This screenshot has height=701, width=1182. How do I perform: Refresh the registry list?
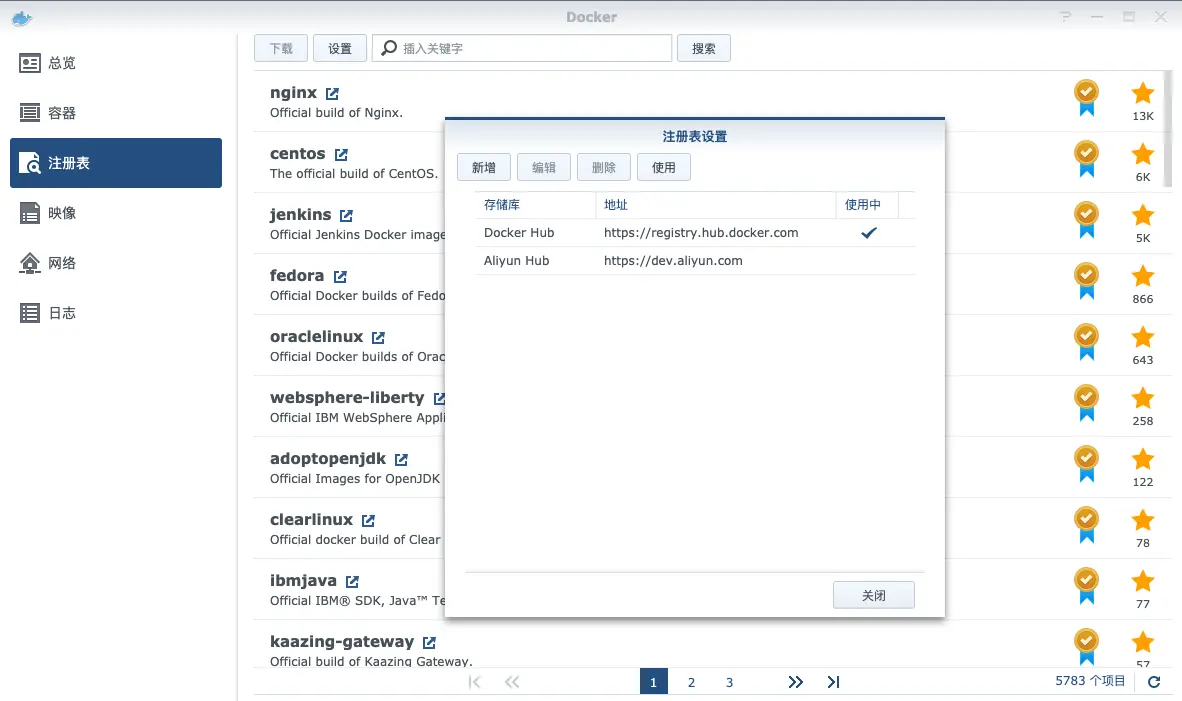tap(1153, 681)
